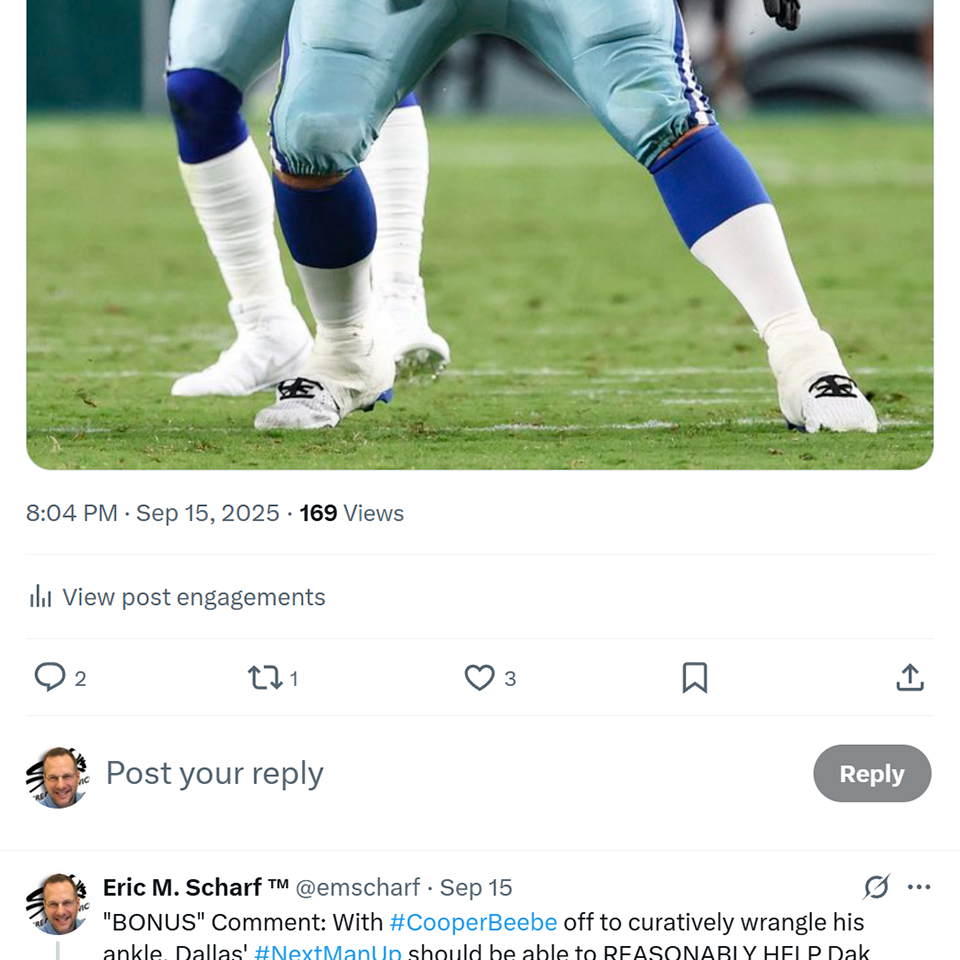Click the analytics bar chart icon
Viewport: 960px width, 960px height.
click(41, 597)
